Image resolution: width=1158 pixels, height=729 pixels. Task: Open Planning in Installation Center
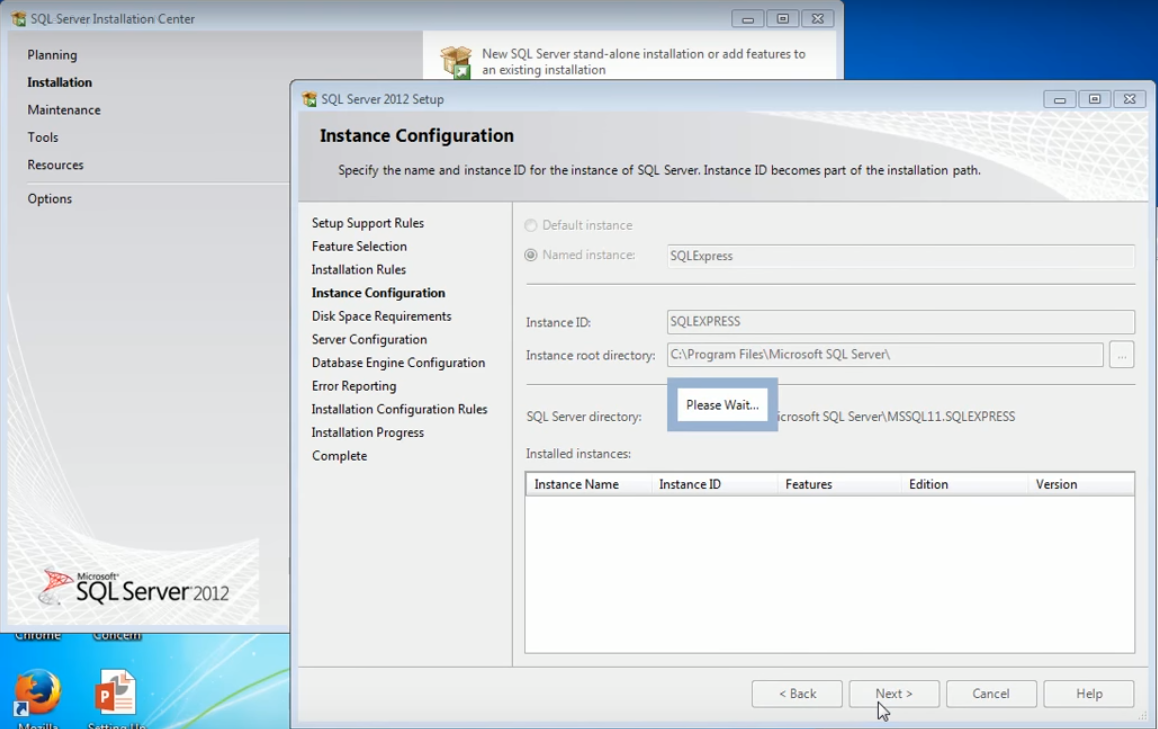(52, 55)
